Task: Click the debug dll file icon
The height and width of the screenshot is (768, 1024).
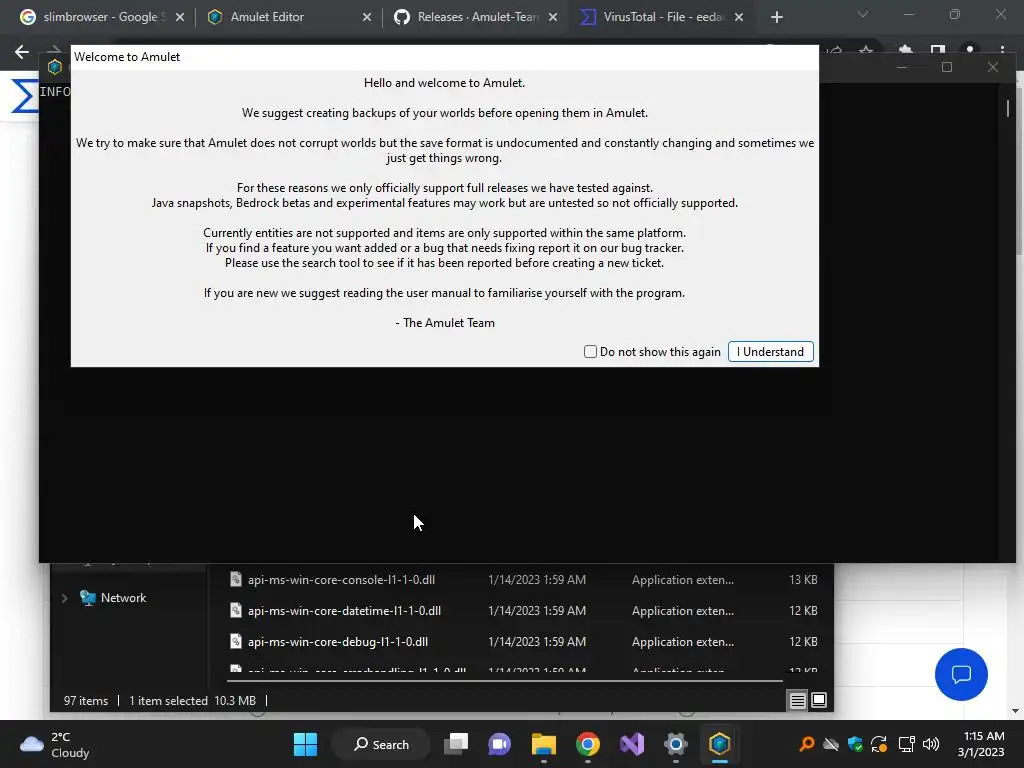Action: 236,641
